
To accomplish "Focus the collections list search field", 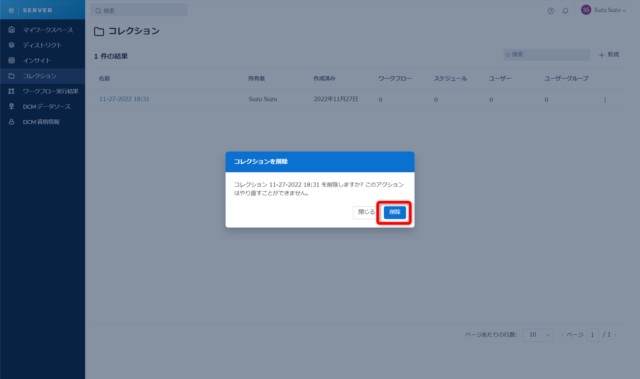I will (547, 54).
